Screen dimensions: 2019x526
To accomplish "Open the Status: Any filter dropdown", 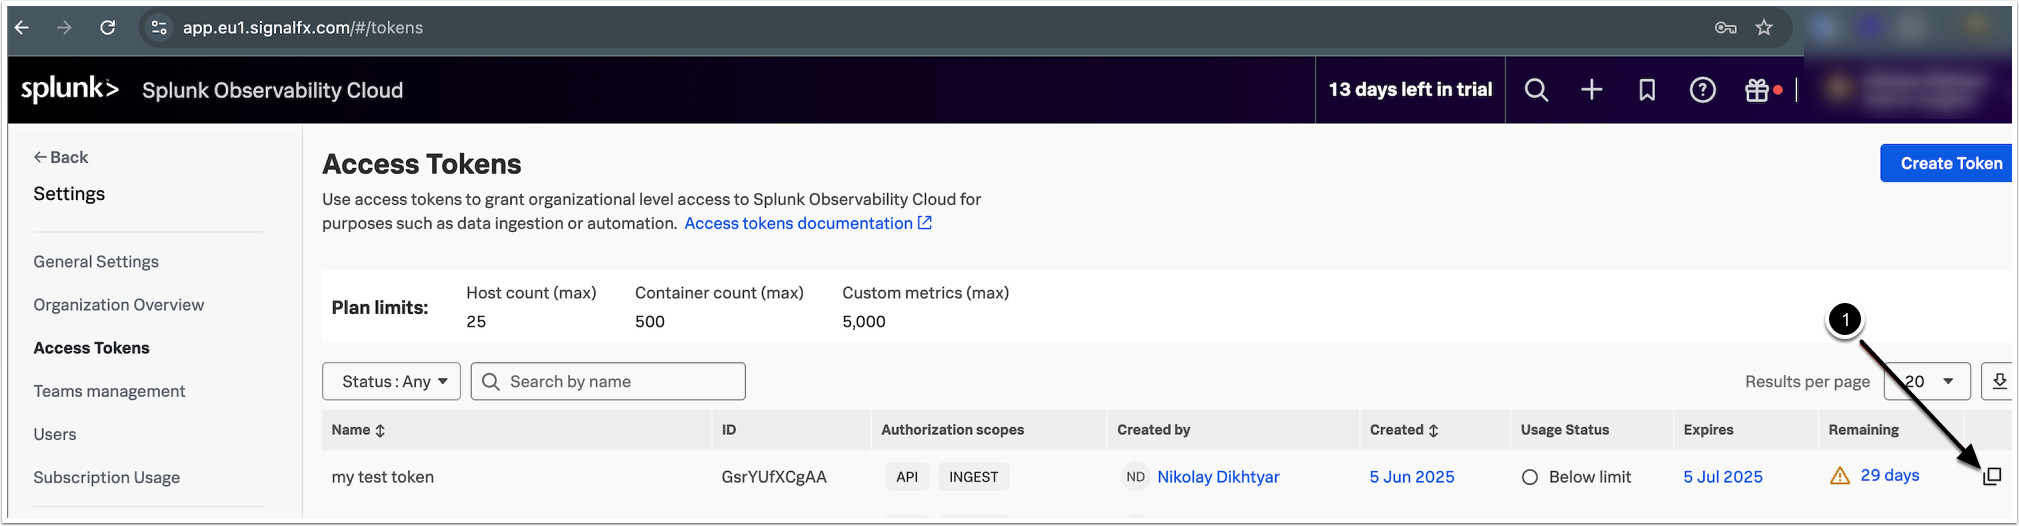I will 391,381.
